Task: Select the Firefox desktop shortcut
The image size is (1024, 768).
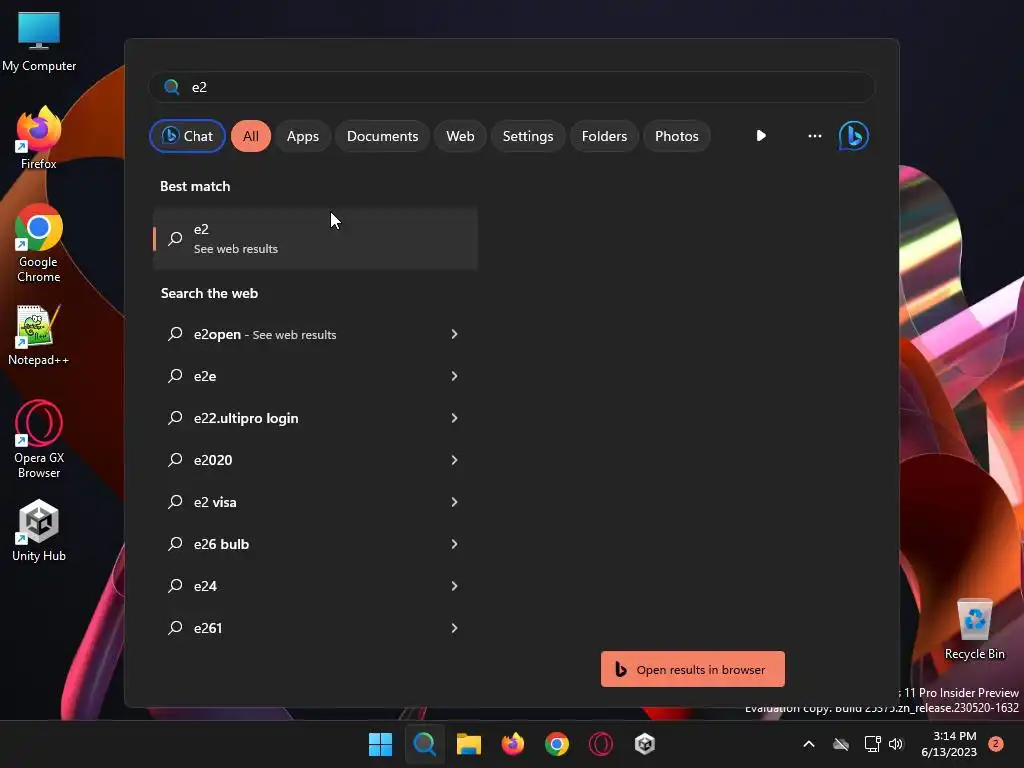Action: [39, 137]
